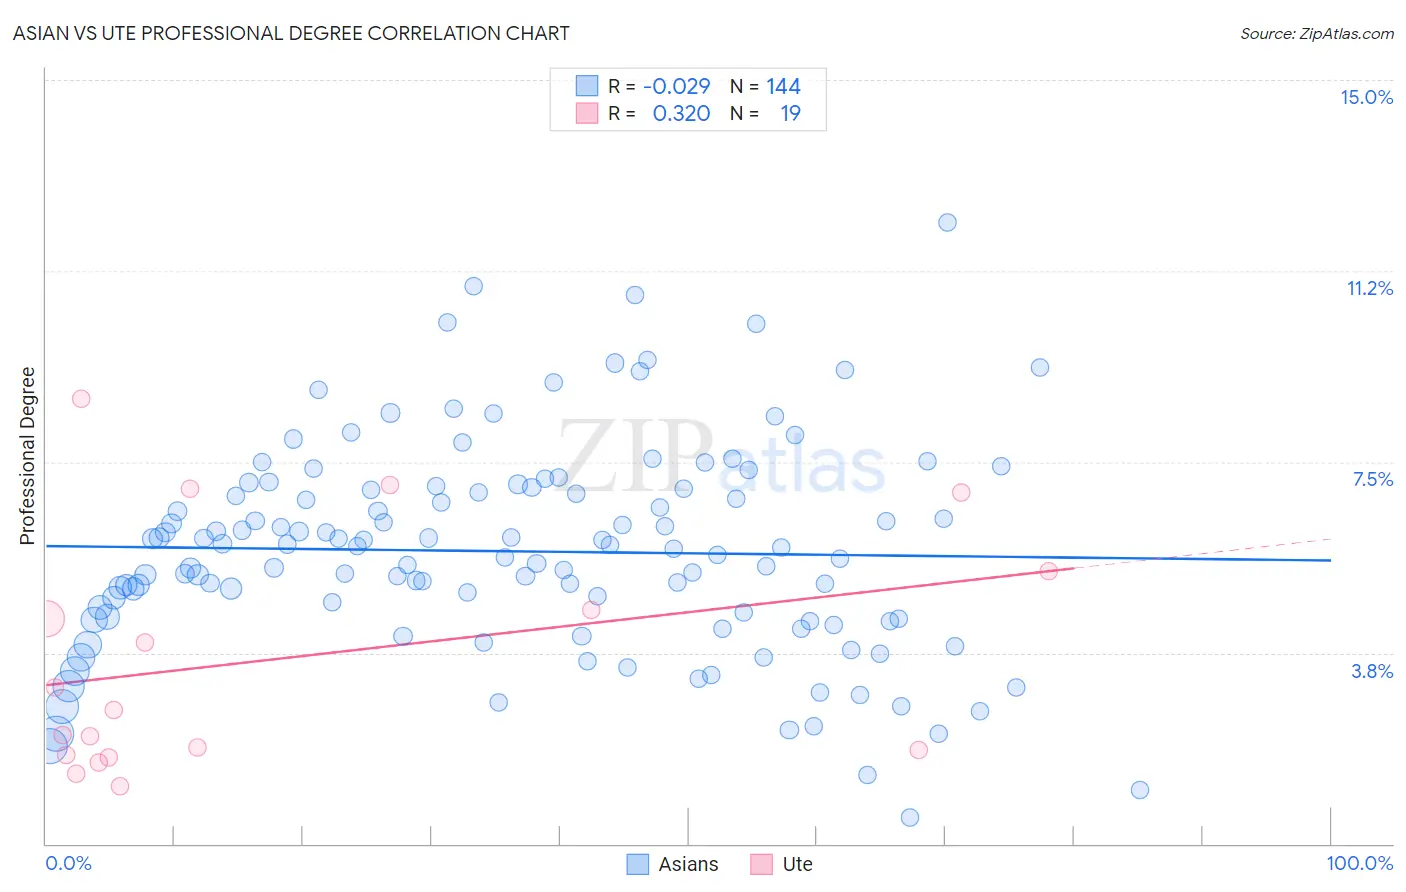Select the Asians legend label
This screenshot has width=1406, height=892.
688,864
